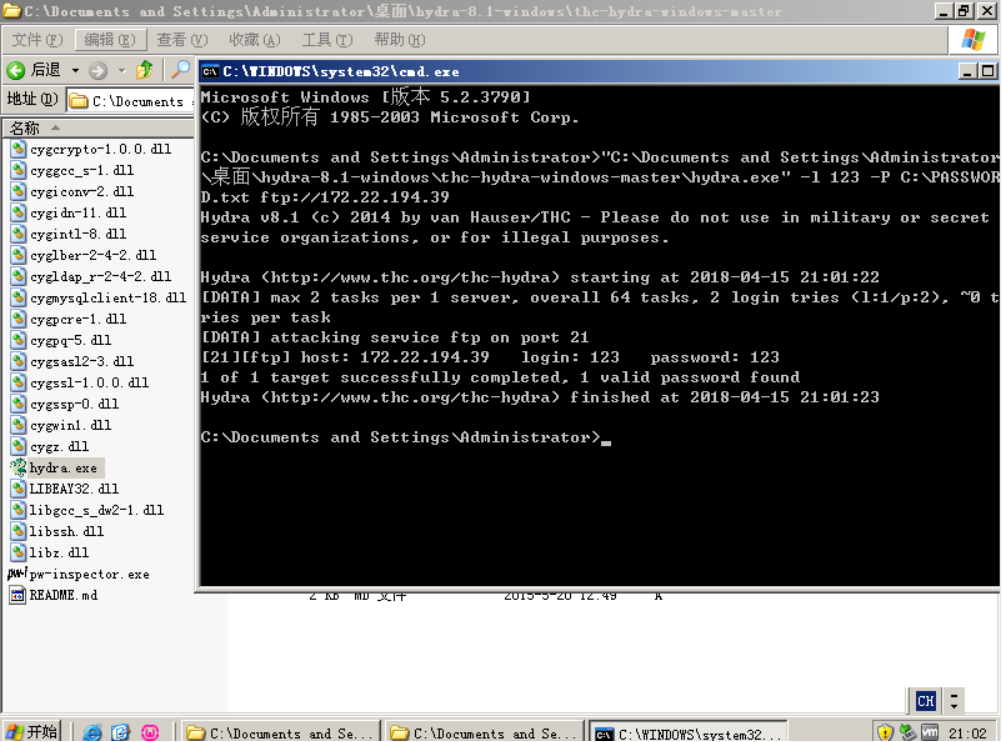Open the 帮助(H) menu

point(400,40)
